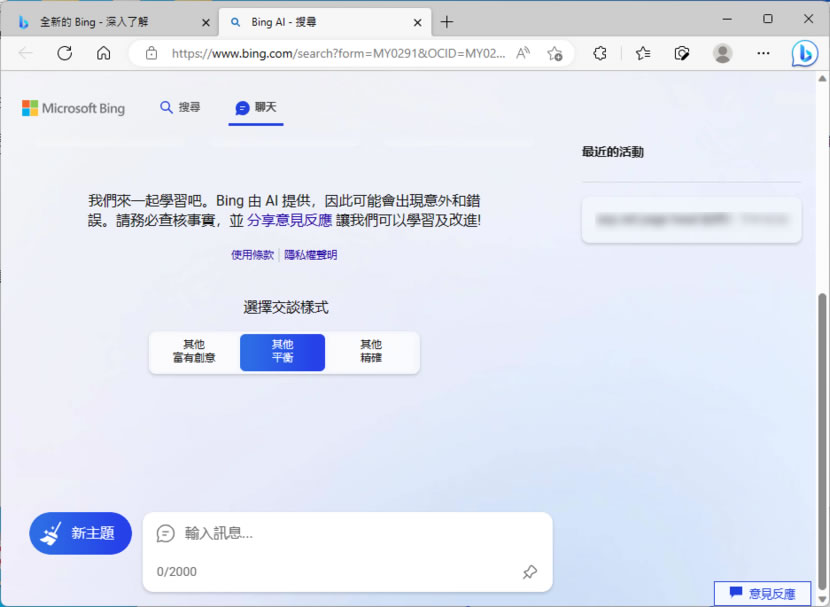Click the browser back arrow

pos(25,53)
